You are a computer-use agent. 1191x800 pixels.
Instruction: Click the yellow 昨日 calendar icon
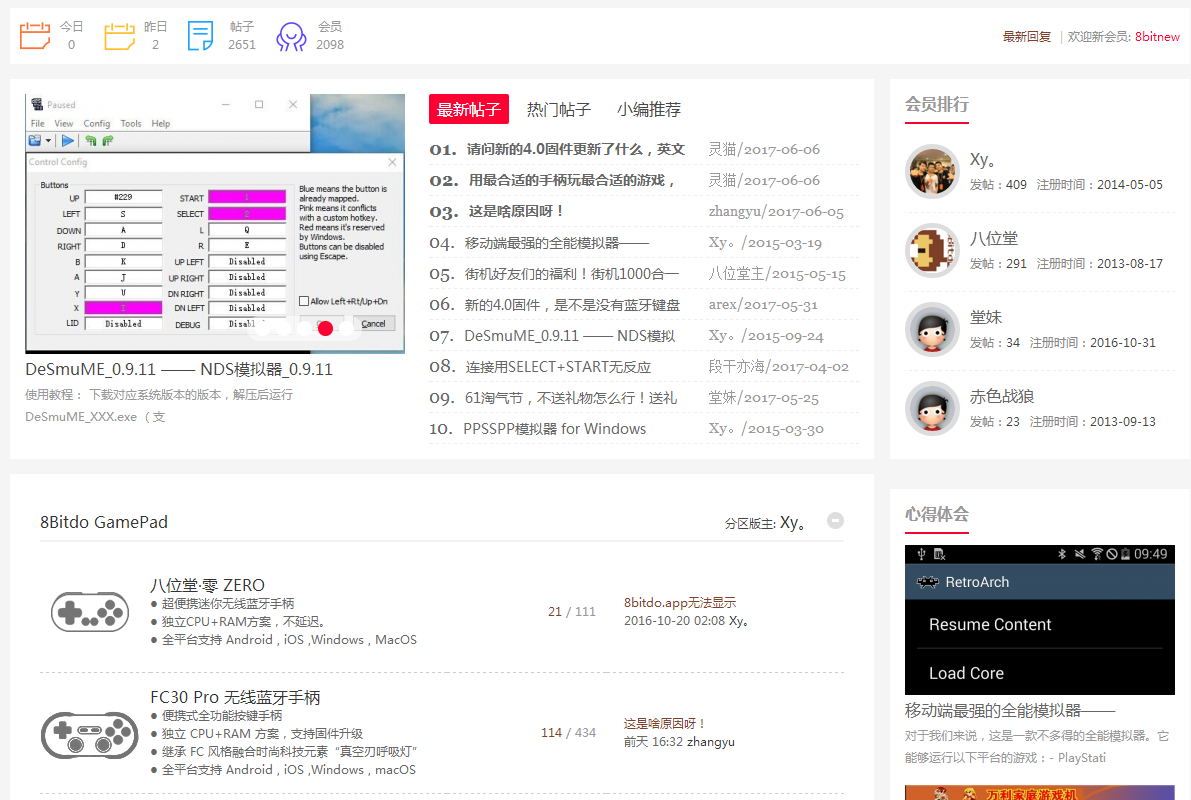coord(119,36)
